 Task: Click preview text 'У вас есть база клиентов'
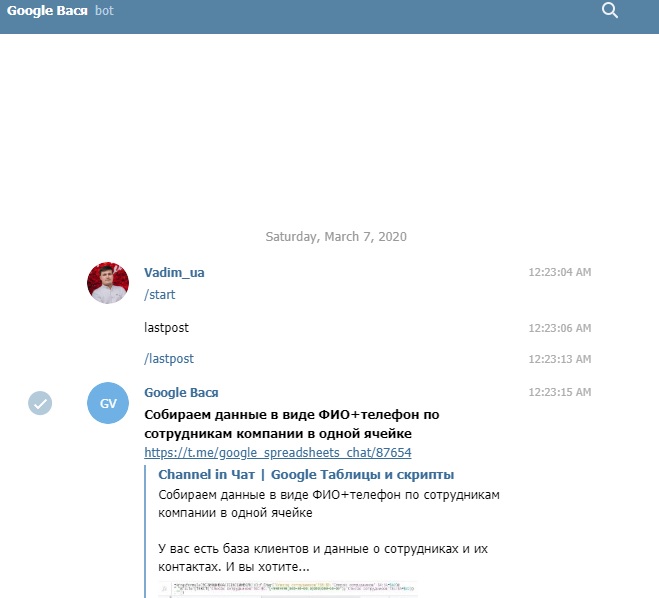232,549
